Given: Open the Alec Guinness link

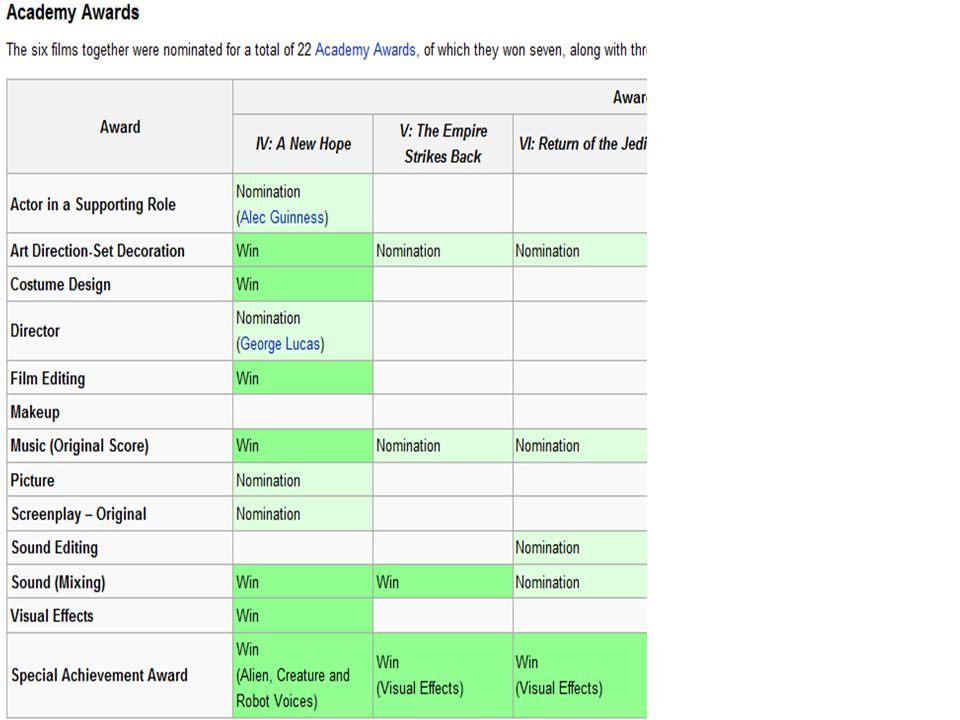Looking at the screenshot, I should [282, 217].
